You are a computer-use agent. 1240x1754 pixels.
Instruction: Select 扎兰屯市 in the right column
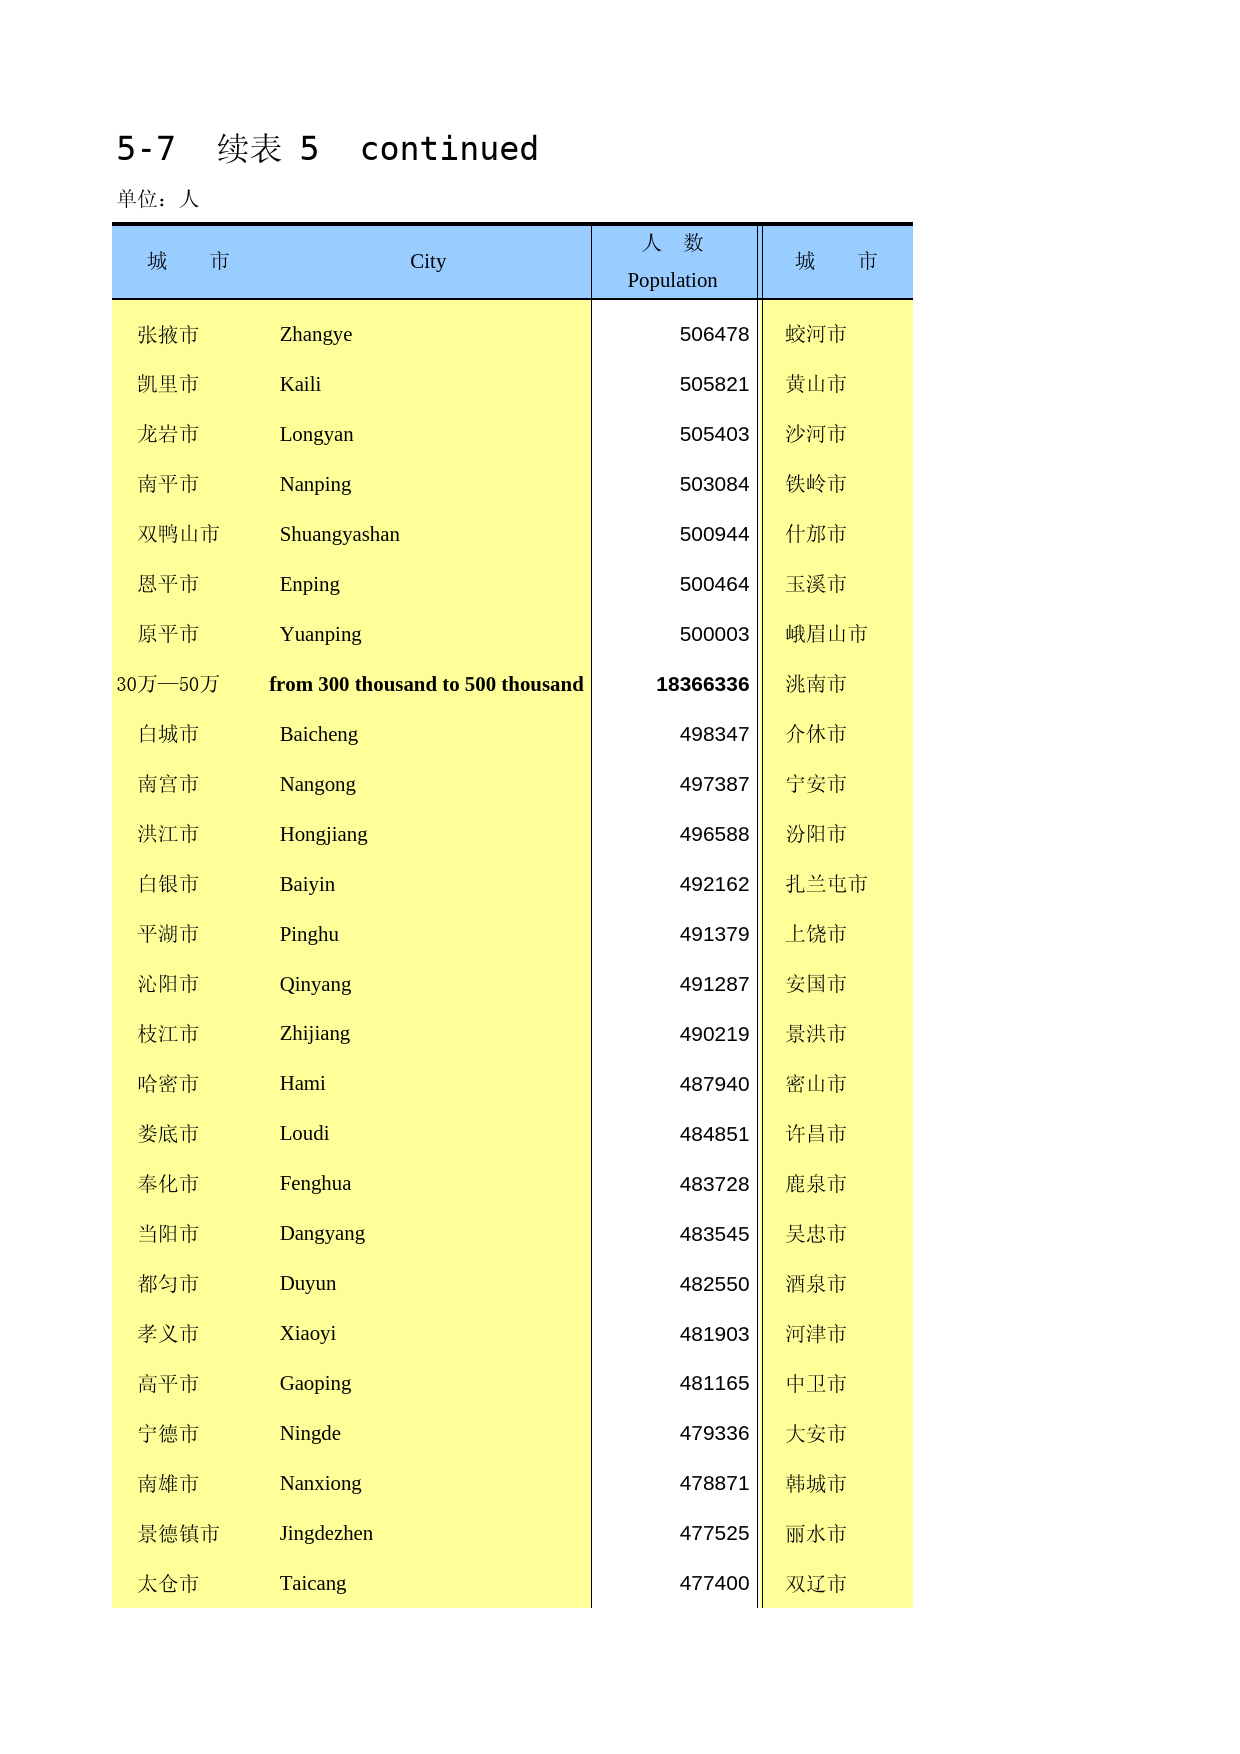pos(826,884)
